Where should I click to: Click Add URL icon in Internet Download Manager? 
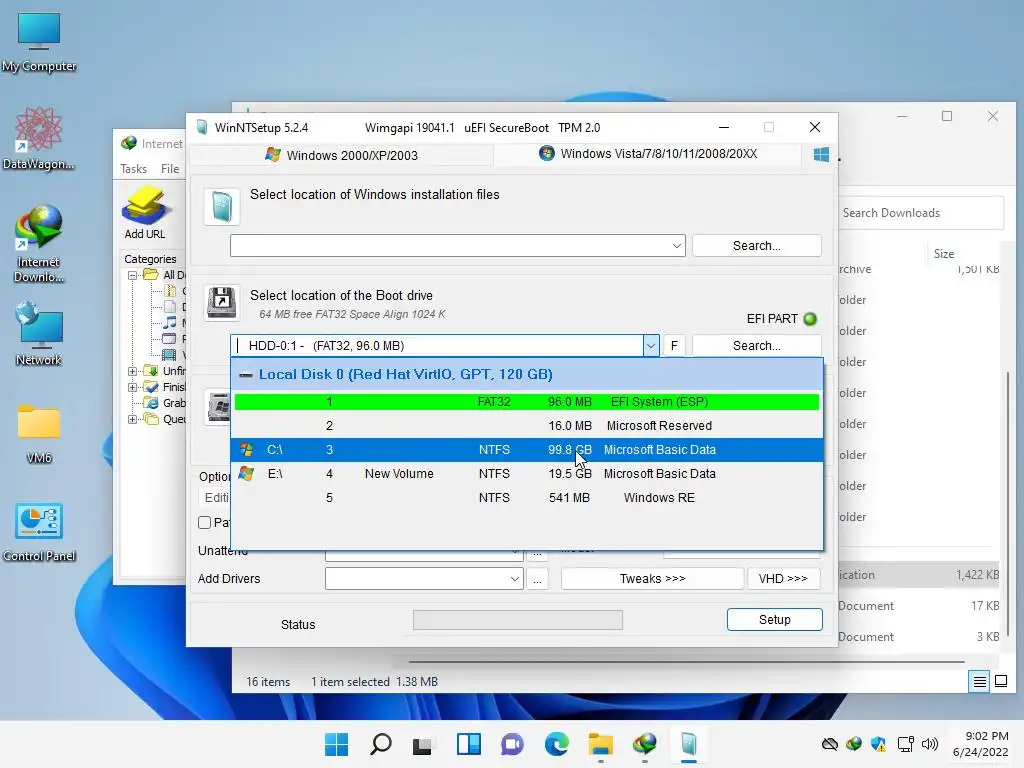coord(145,212)
